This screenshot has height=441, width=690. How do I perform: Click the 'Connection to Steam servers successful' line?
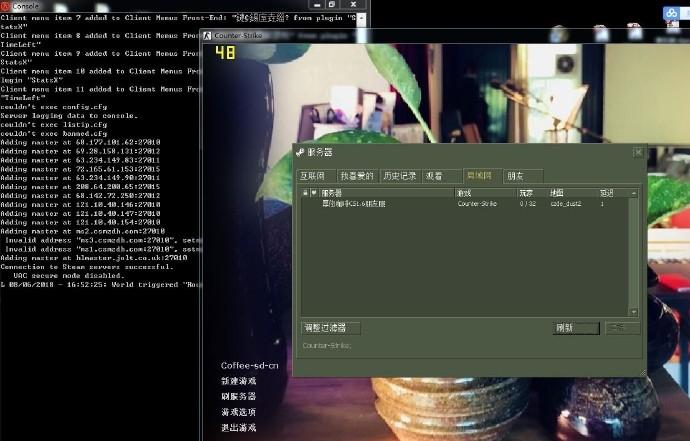pyautogui.click(x=87, y=267)
